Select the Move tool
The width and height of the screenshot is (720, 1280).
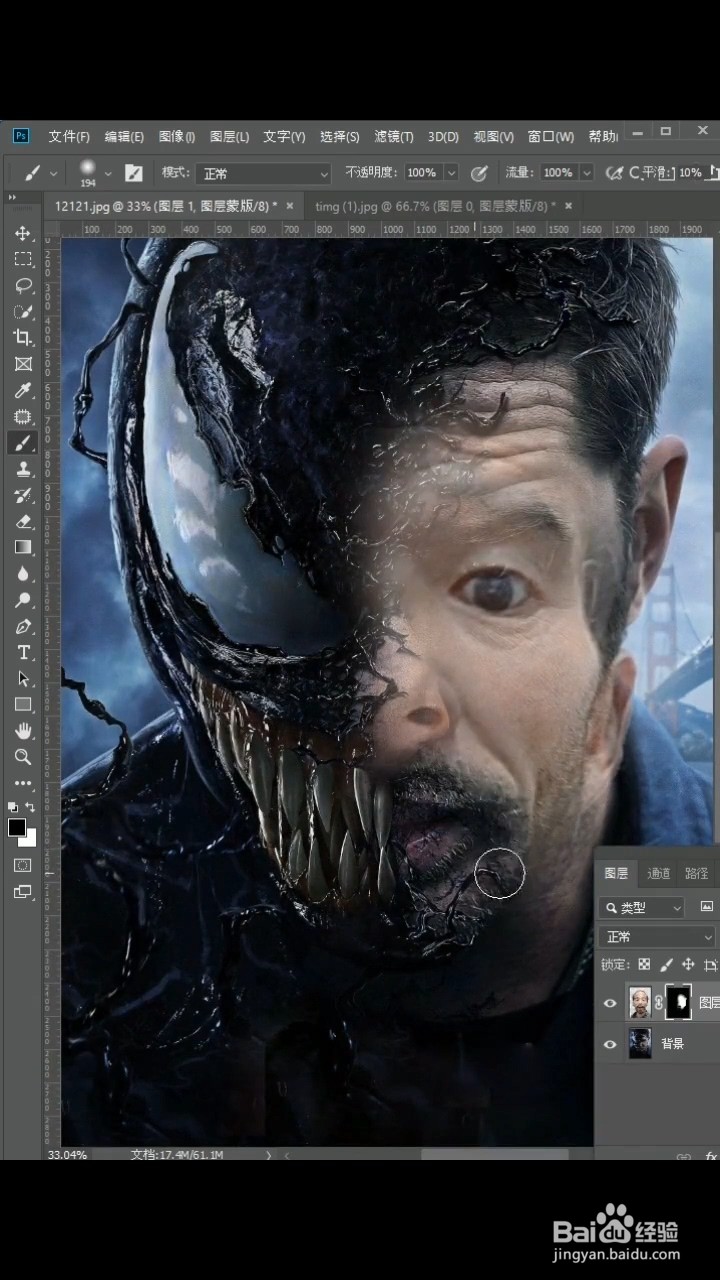(23, 233)
